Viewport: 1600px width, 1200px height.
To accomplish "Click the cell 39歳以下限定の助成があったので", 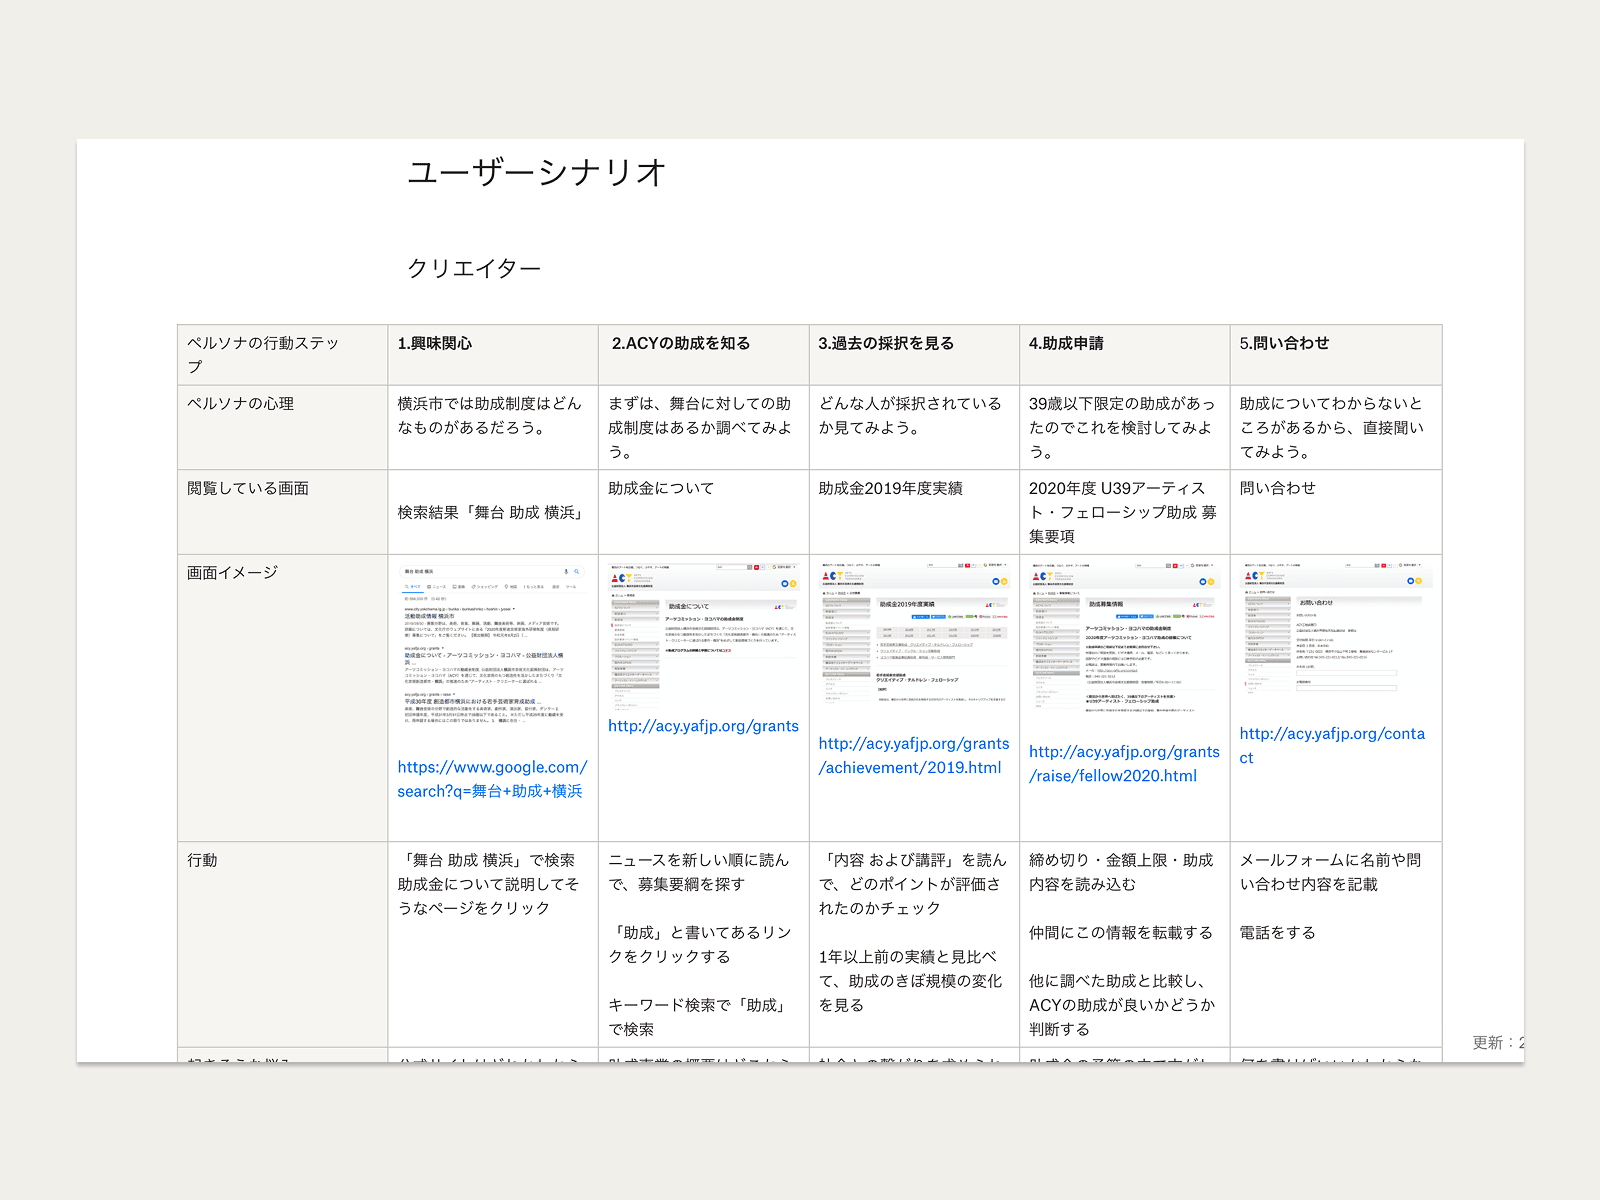I will [x=1125, y=427].
